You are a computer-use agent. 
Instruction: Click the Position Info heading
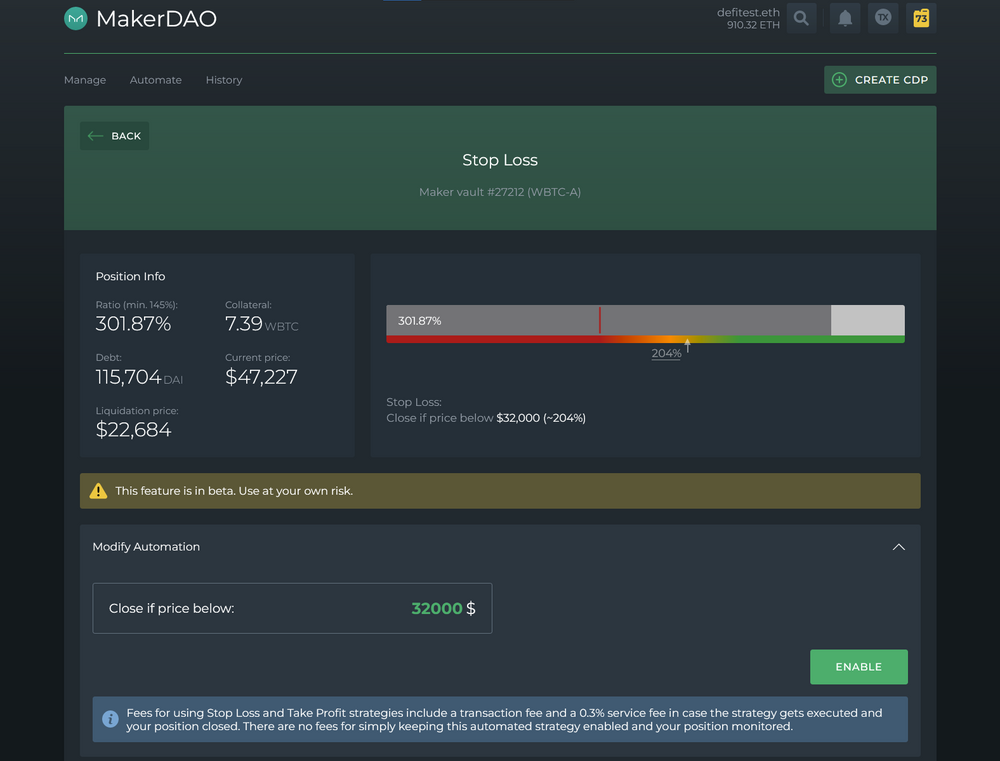pyautogui.click(x=130, y=276)
